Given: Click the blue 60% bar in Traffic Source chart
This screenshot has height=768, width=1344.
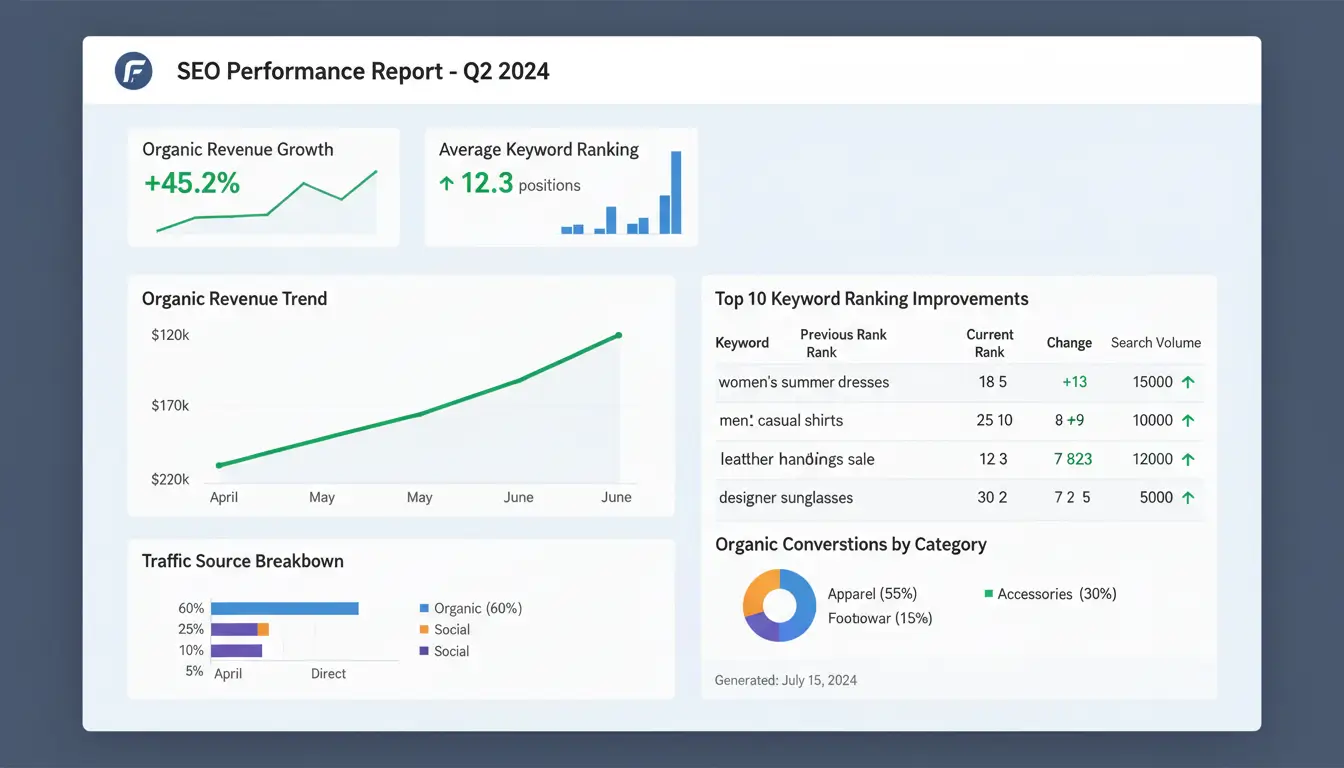Looking at the screenshot, I should (x=284, y=608).
